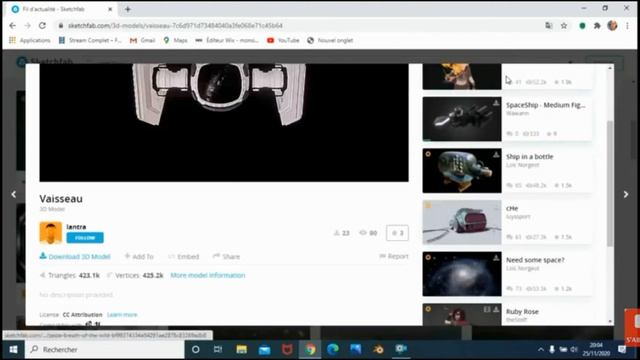
Task: Click the popup's vertical scrollbar
Action: [610, 184]
